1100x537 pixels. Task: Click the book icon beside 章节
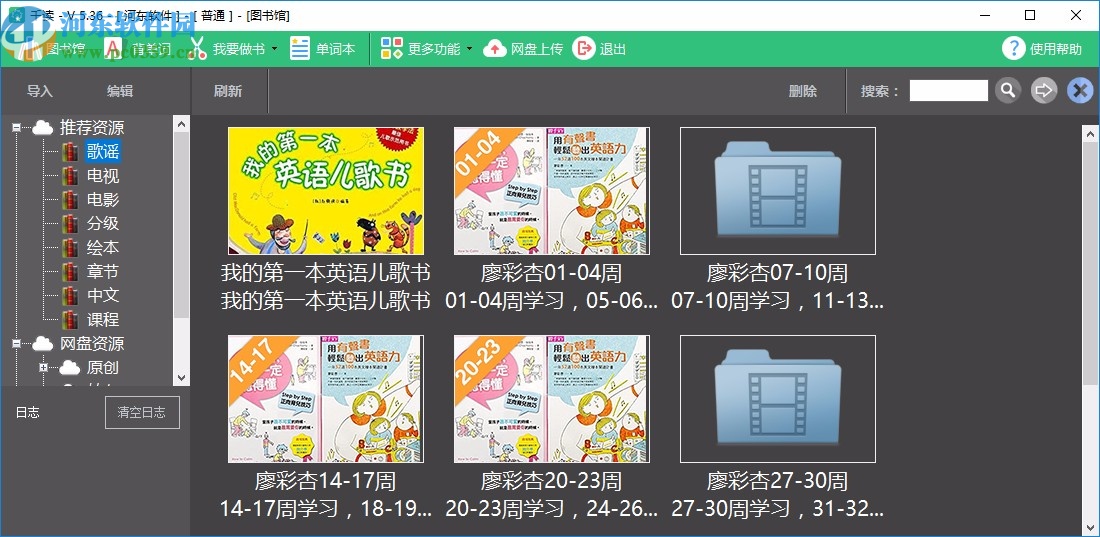pyautogui.click(x=70, y=272)
